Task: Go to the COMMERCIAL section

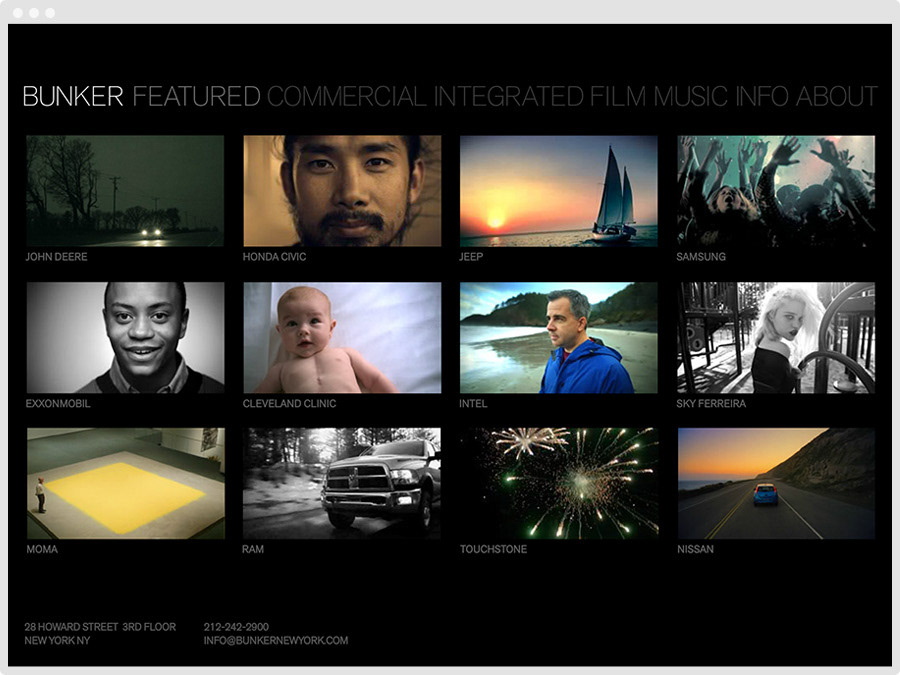Action: 347,96
